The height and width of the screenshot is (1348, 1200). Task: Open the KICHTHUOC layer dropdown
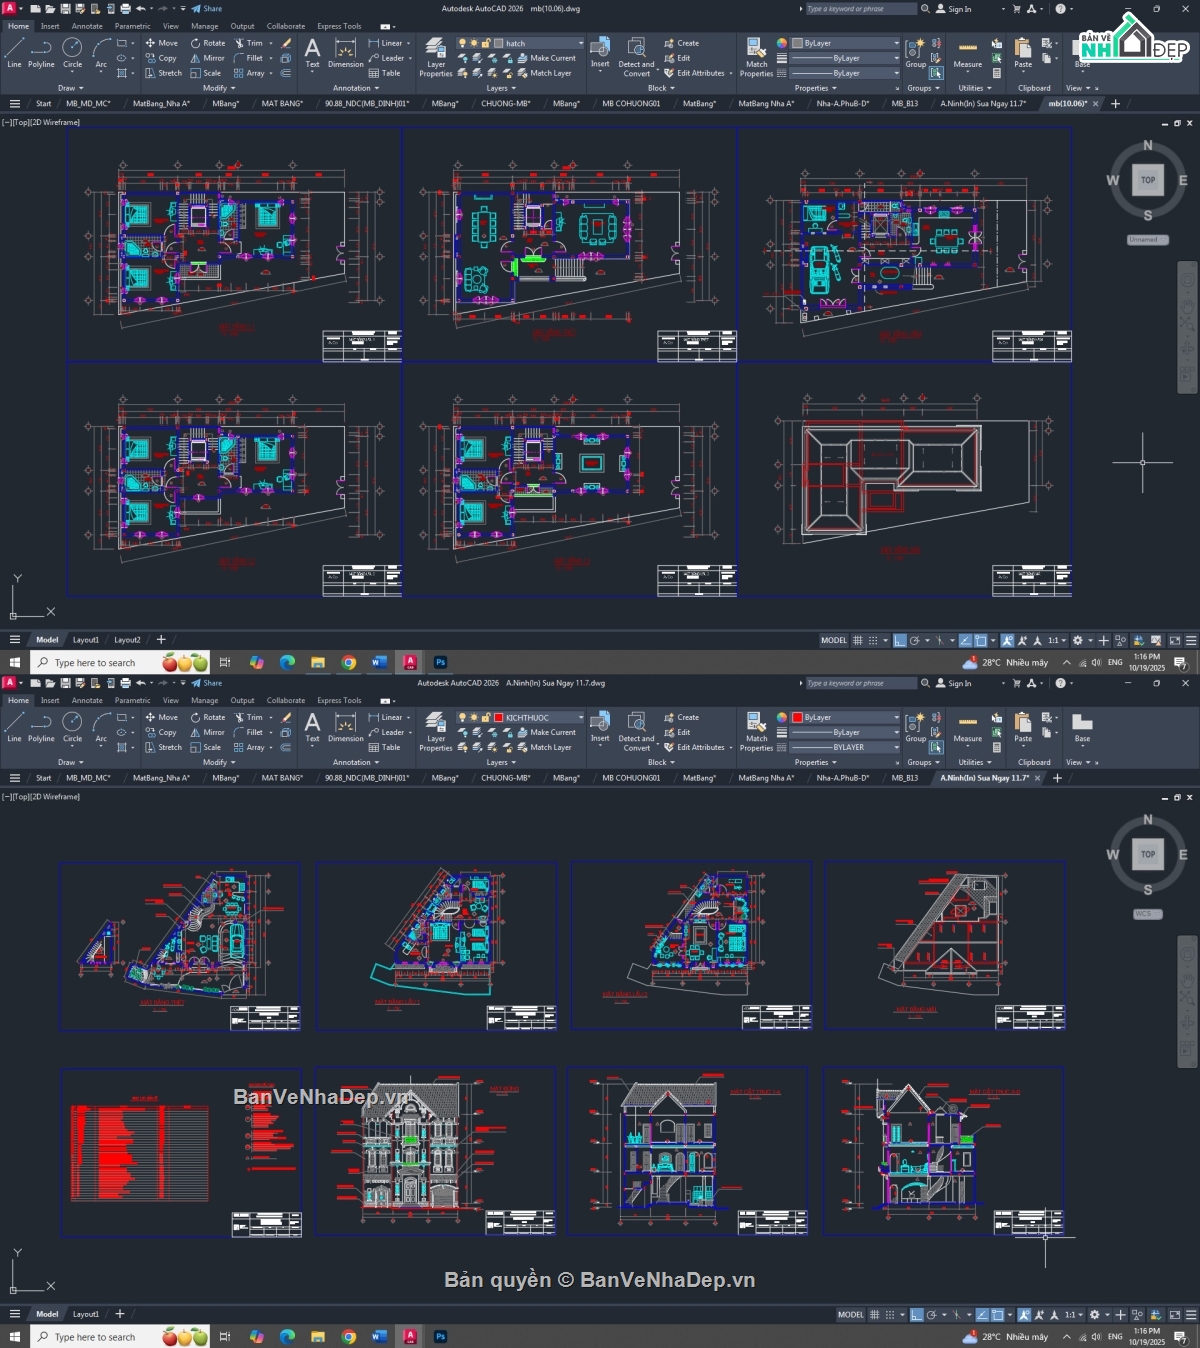(580, 717)
